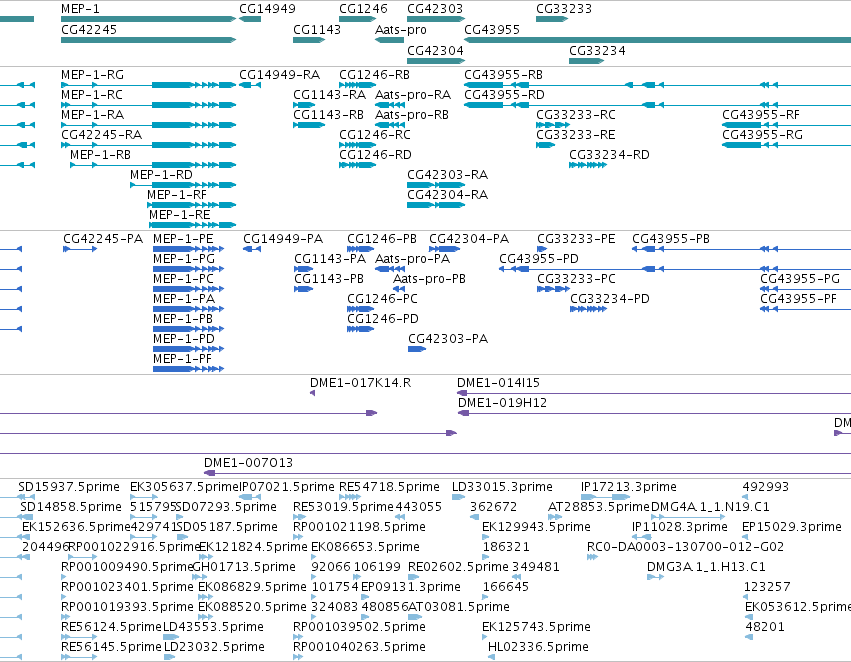Select the CG33234 gene label
Screen dimensions: 851x662
tap(597, 50)
